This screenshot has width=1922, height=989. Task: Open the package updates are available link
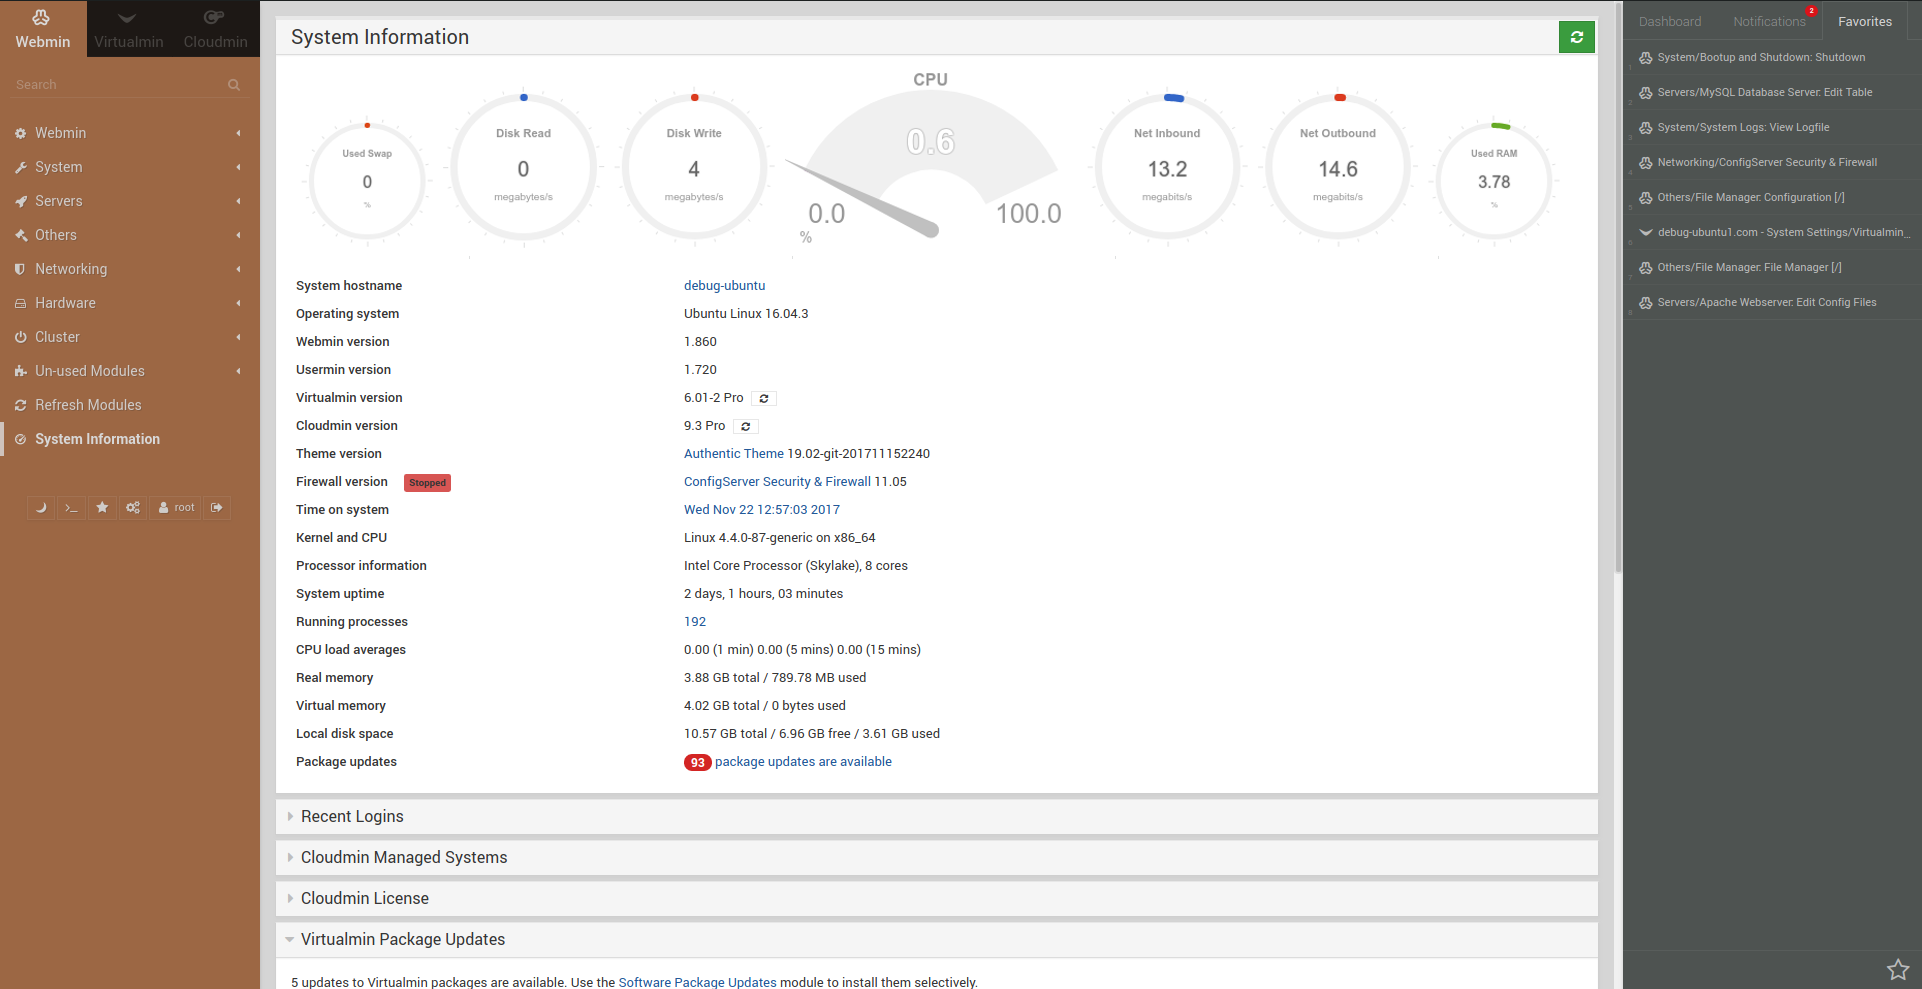click(803, 762)
